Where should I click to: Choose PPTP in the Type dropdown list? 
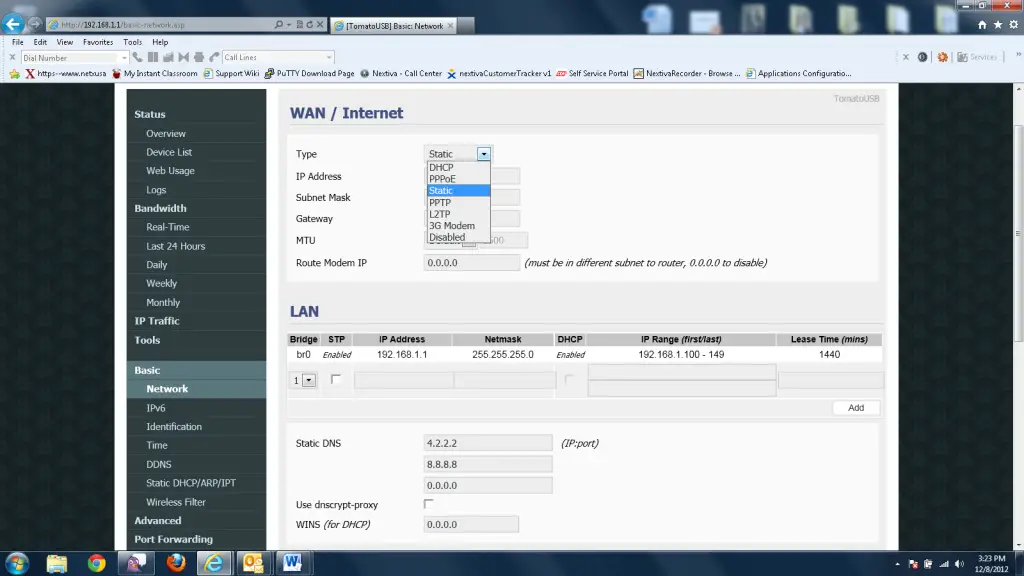point(458,202)
